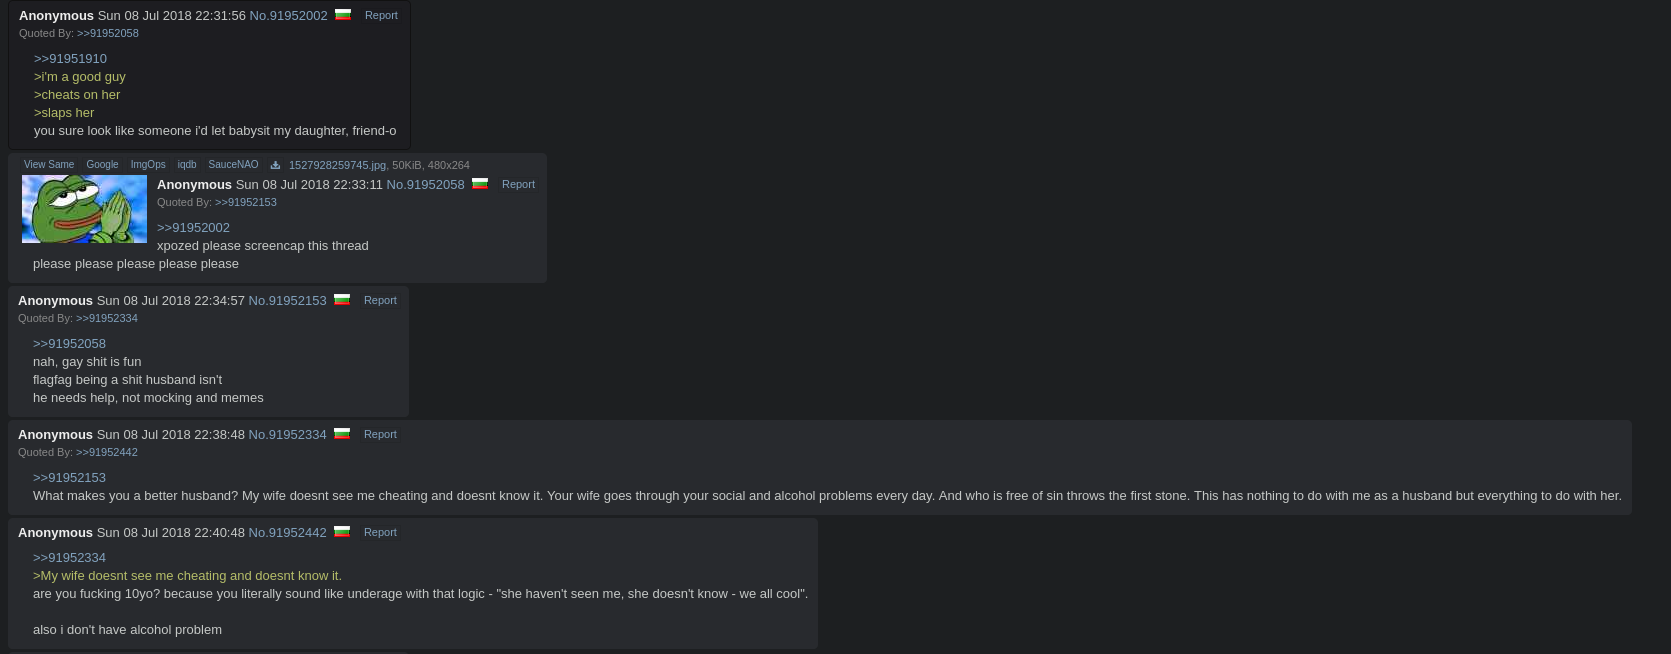
Task: Open the post number link No.91952153
Action: tap(287, 300)
